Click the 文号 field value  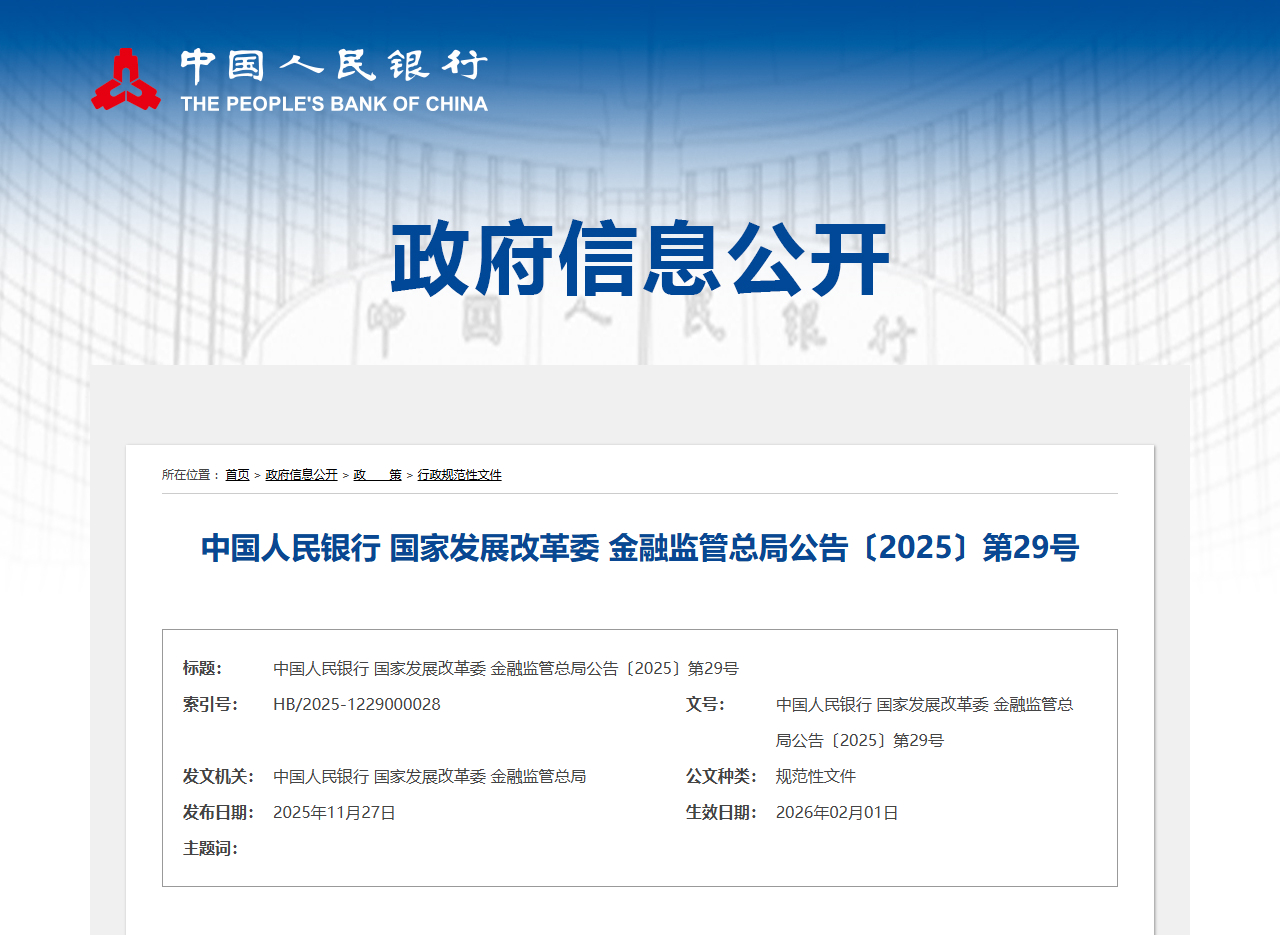coord(925,703)
